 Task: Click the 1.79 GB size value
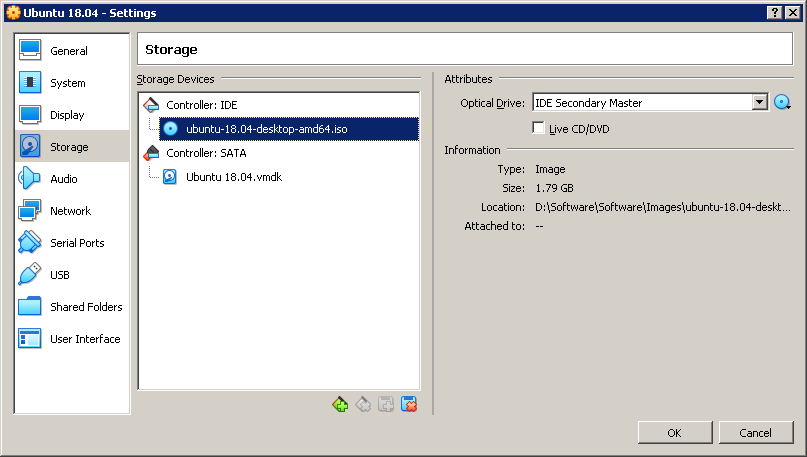(x=554, y=188)
